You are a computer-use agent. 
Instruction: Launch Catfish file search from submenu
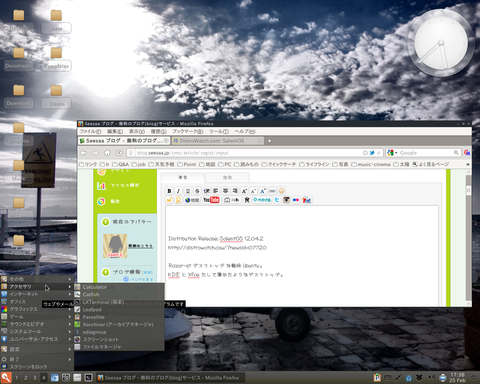click(x=119, y=295)
